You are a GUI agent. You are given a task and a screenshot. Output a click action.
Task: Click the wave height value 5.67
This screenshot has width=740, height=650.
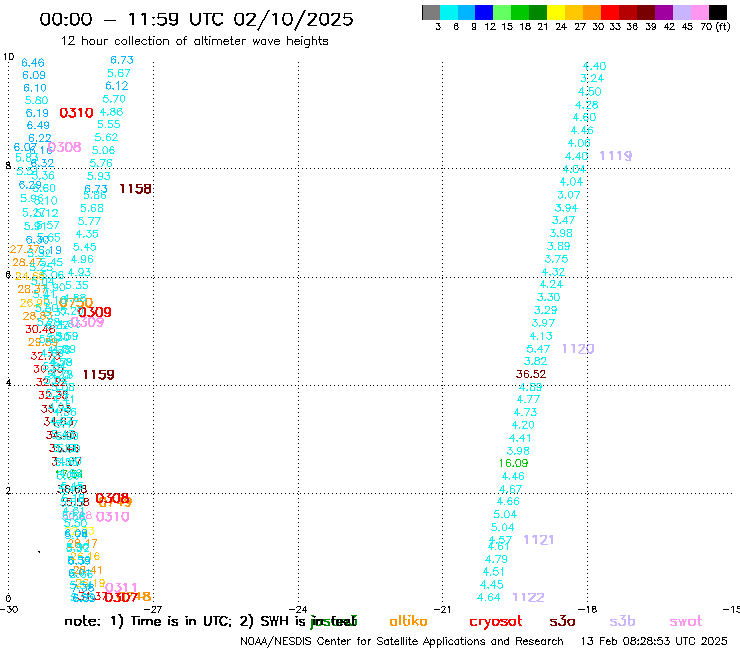[118, 73]
